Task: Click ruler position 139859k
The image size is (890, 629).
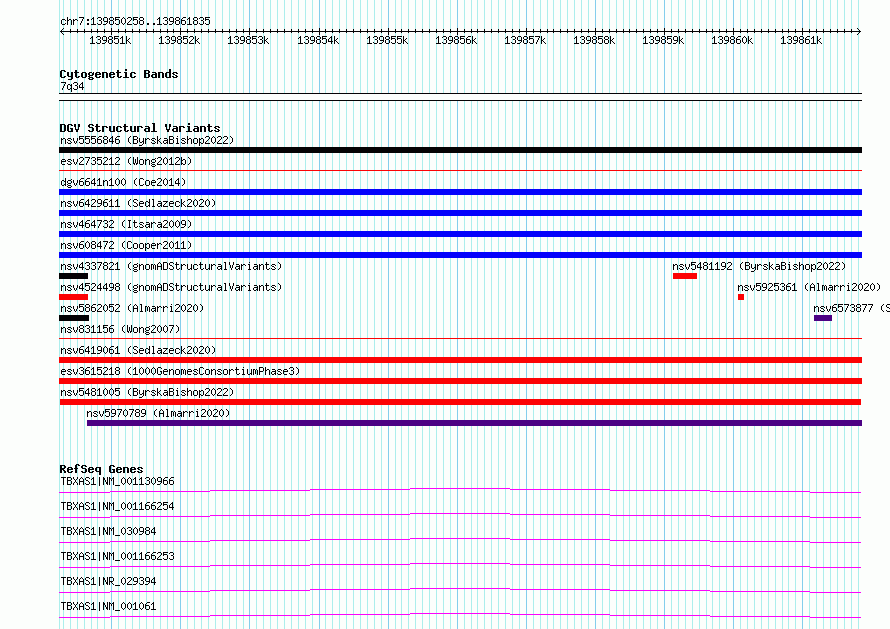Action: point(663,40)
